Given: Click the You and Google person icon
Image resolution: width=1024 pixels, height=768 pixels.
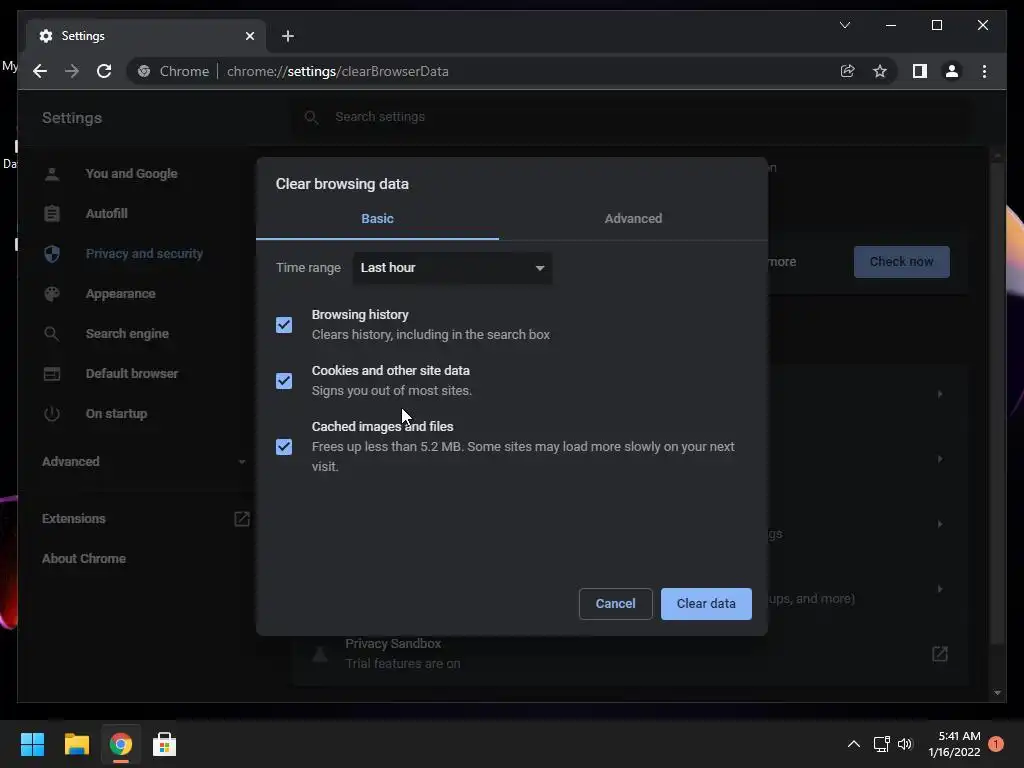Looking at the screenshot, I should coord(52,174).
